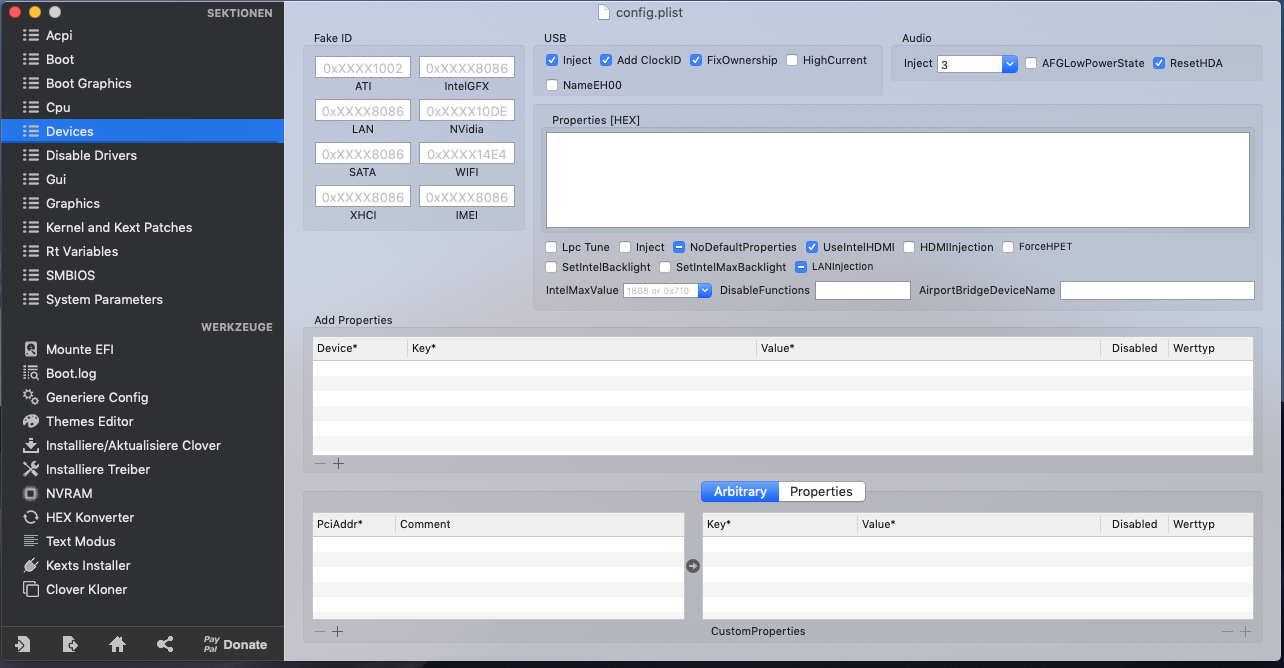Click the AirportBridgeDeviceName input field
The image size is (1284, 668).
tap(1156, 290)
